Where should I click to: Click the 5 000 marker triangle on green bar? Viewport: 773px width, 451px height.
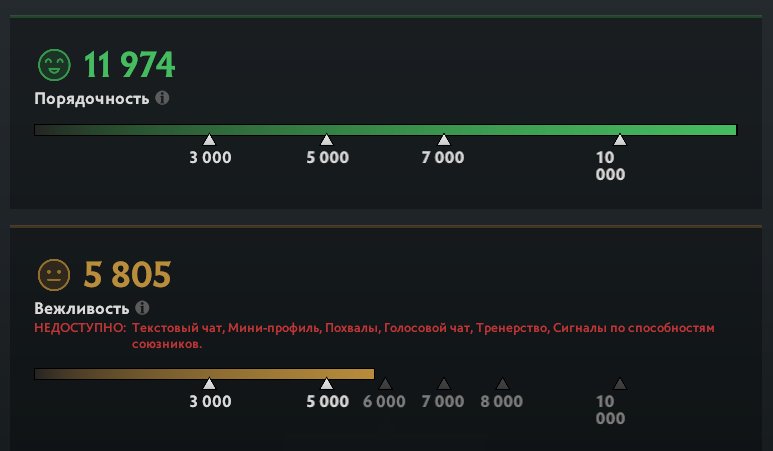[x=326, y=140]
